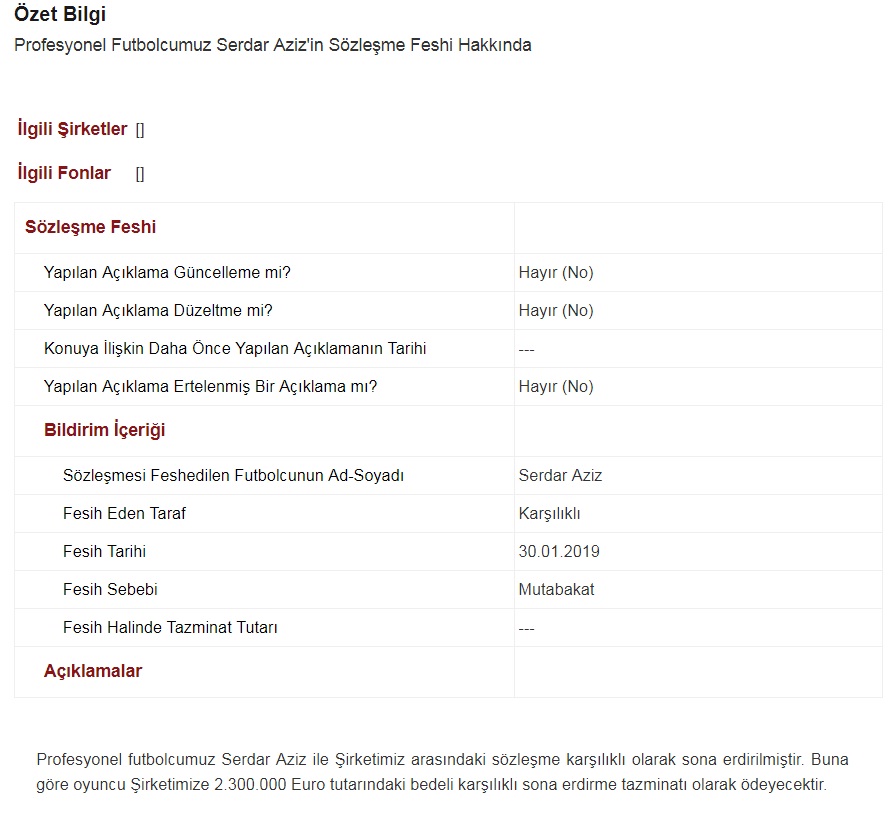Click the "Özet Bilgi" heading
The image size is (896, 813).
coord(60,15)
